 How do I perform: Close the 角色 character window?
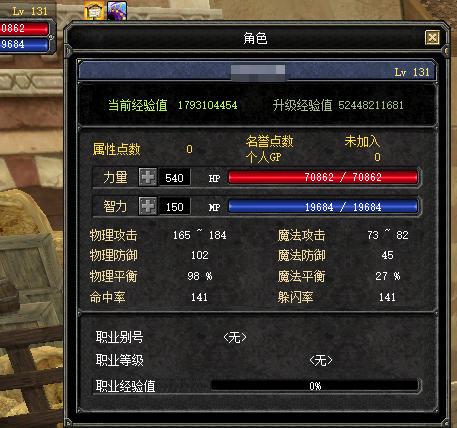pyautogui.click(x=432, y=37)
